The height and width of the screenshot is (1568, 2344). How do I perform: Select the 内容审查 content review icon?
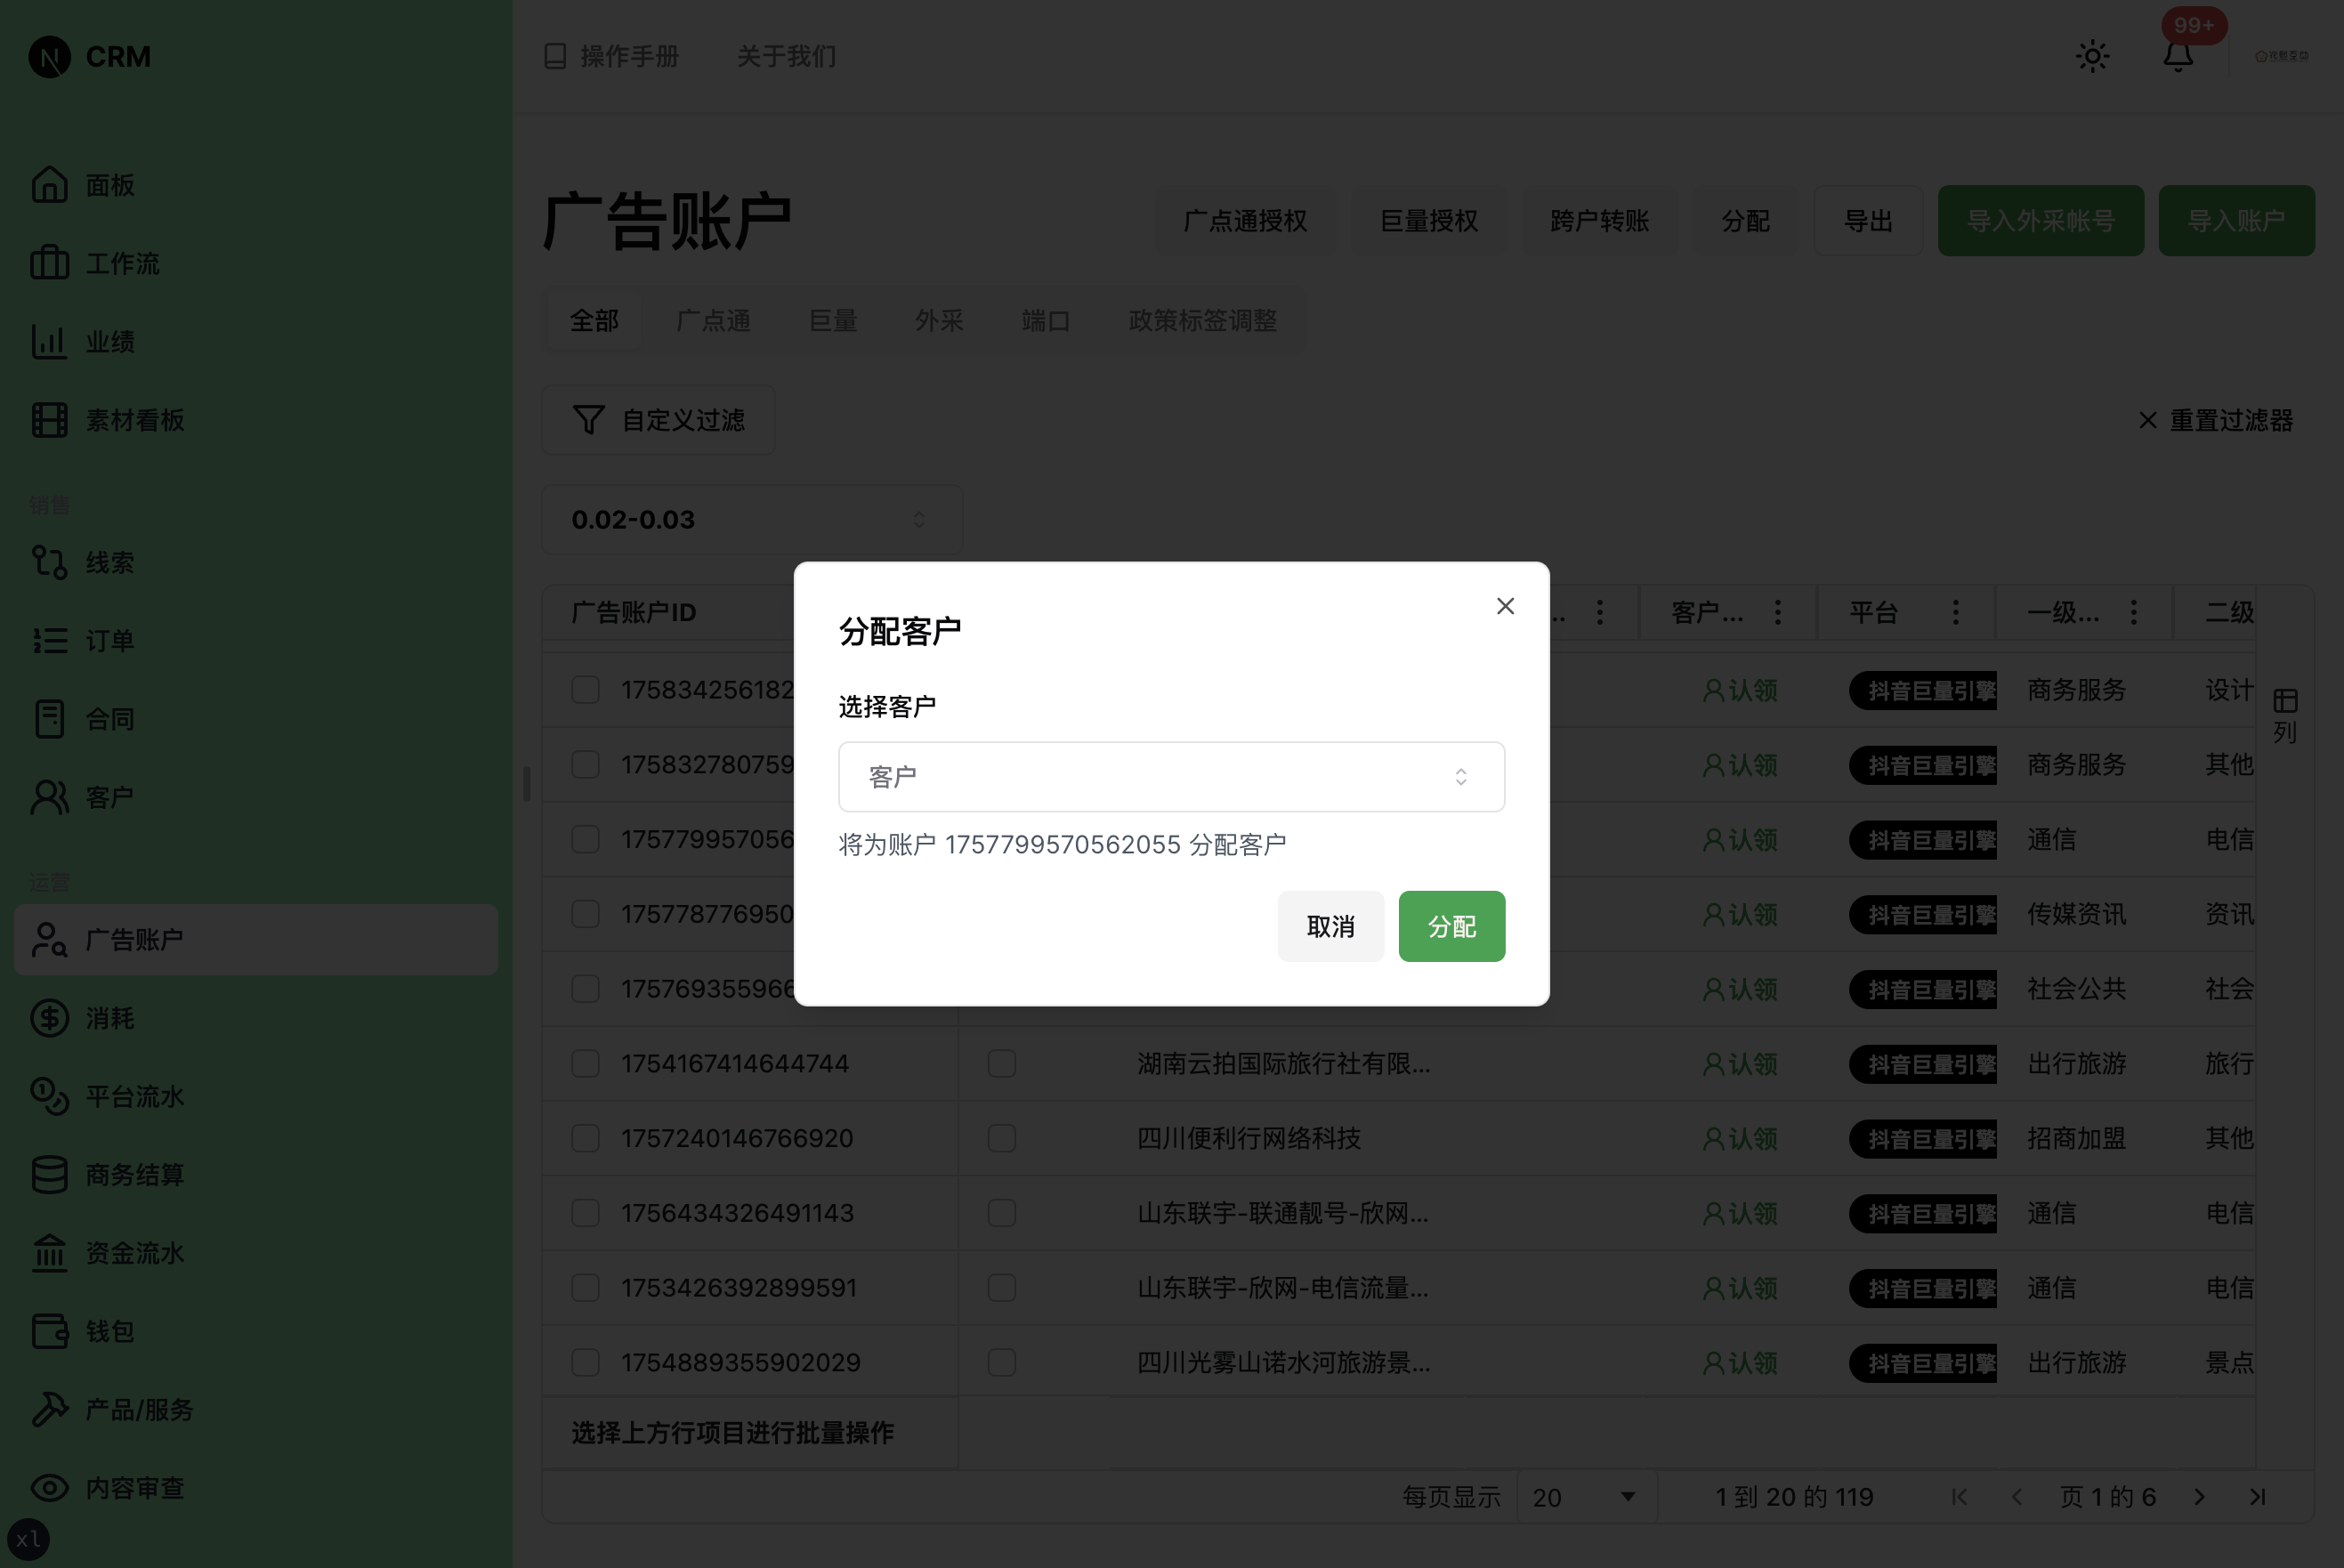50,1488
